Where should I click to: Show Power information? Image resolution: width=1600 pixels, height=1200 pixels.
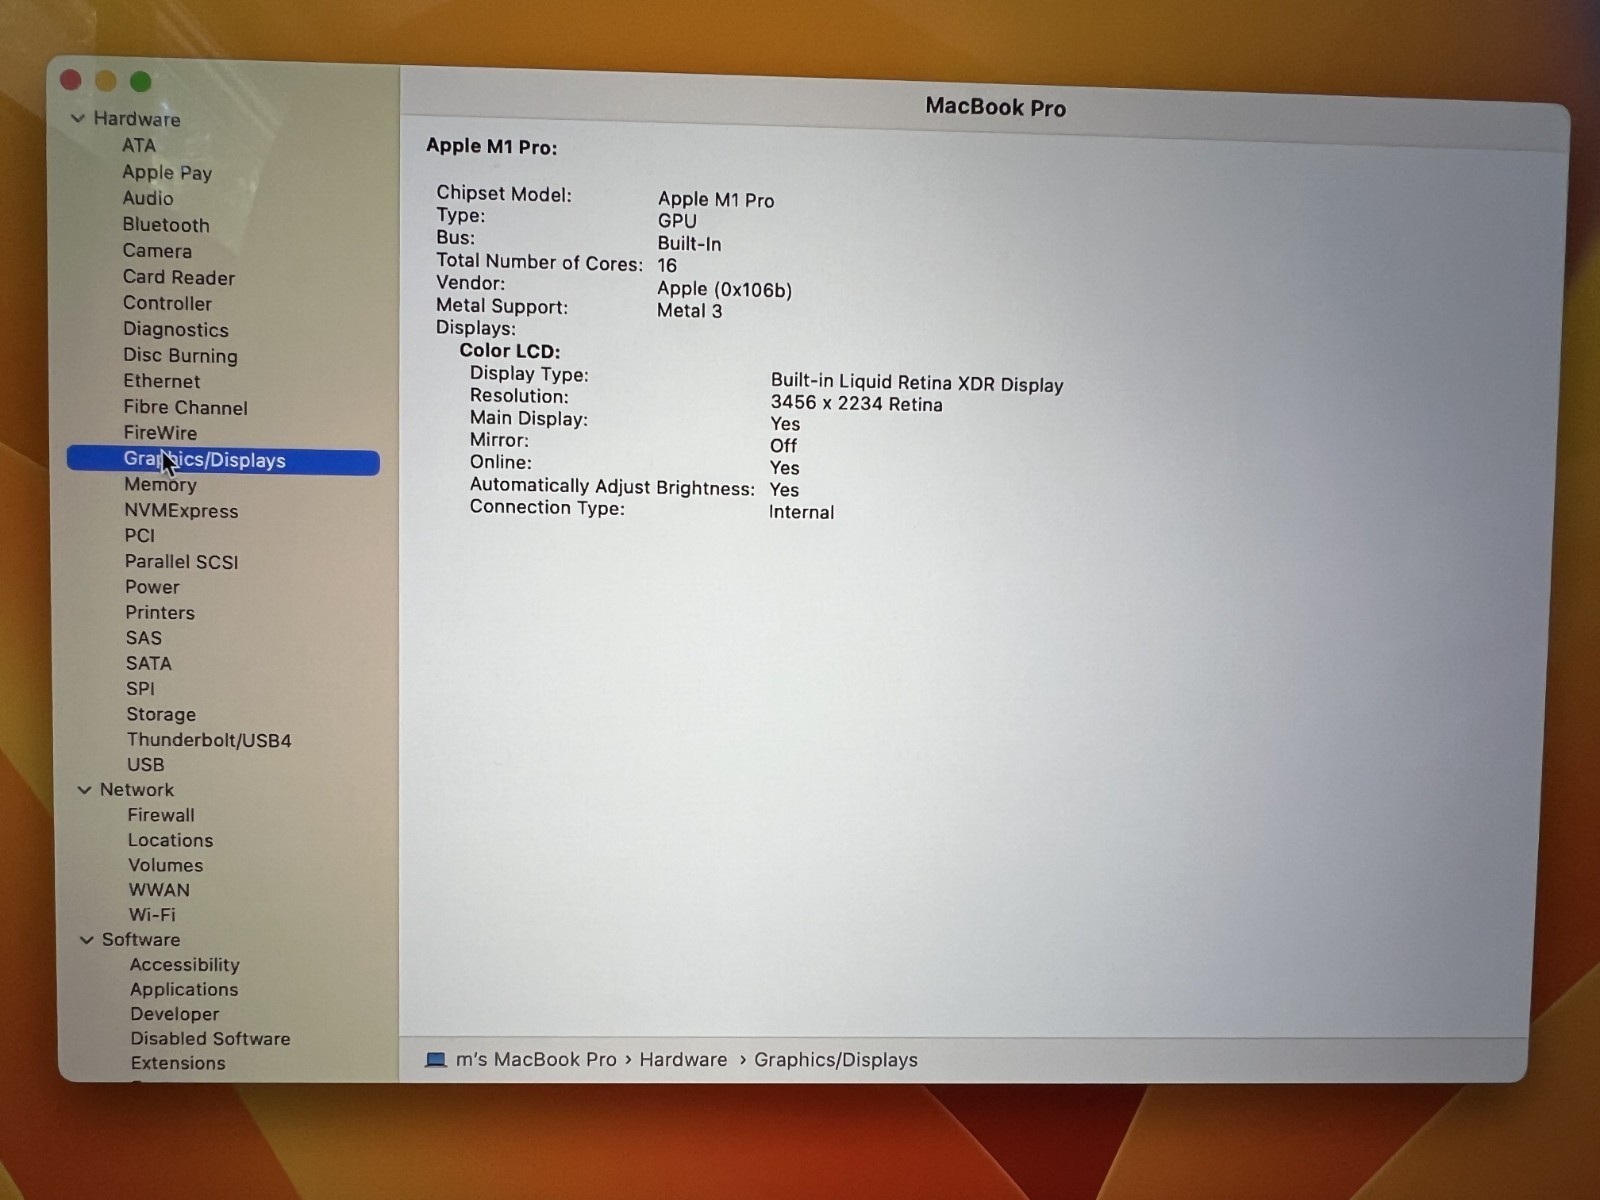click(152, 587)
